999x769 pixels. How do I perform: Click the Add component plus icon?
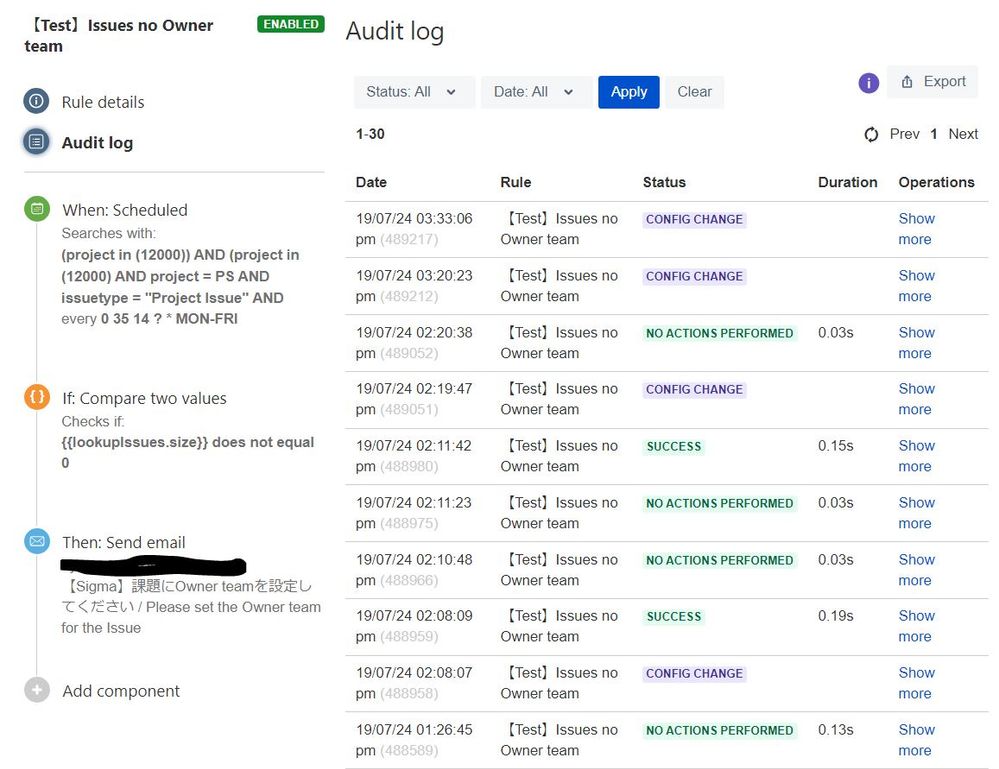(37, 689)
